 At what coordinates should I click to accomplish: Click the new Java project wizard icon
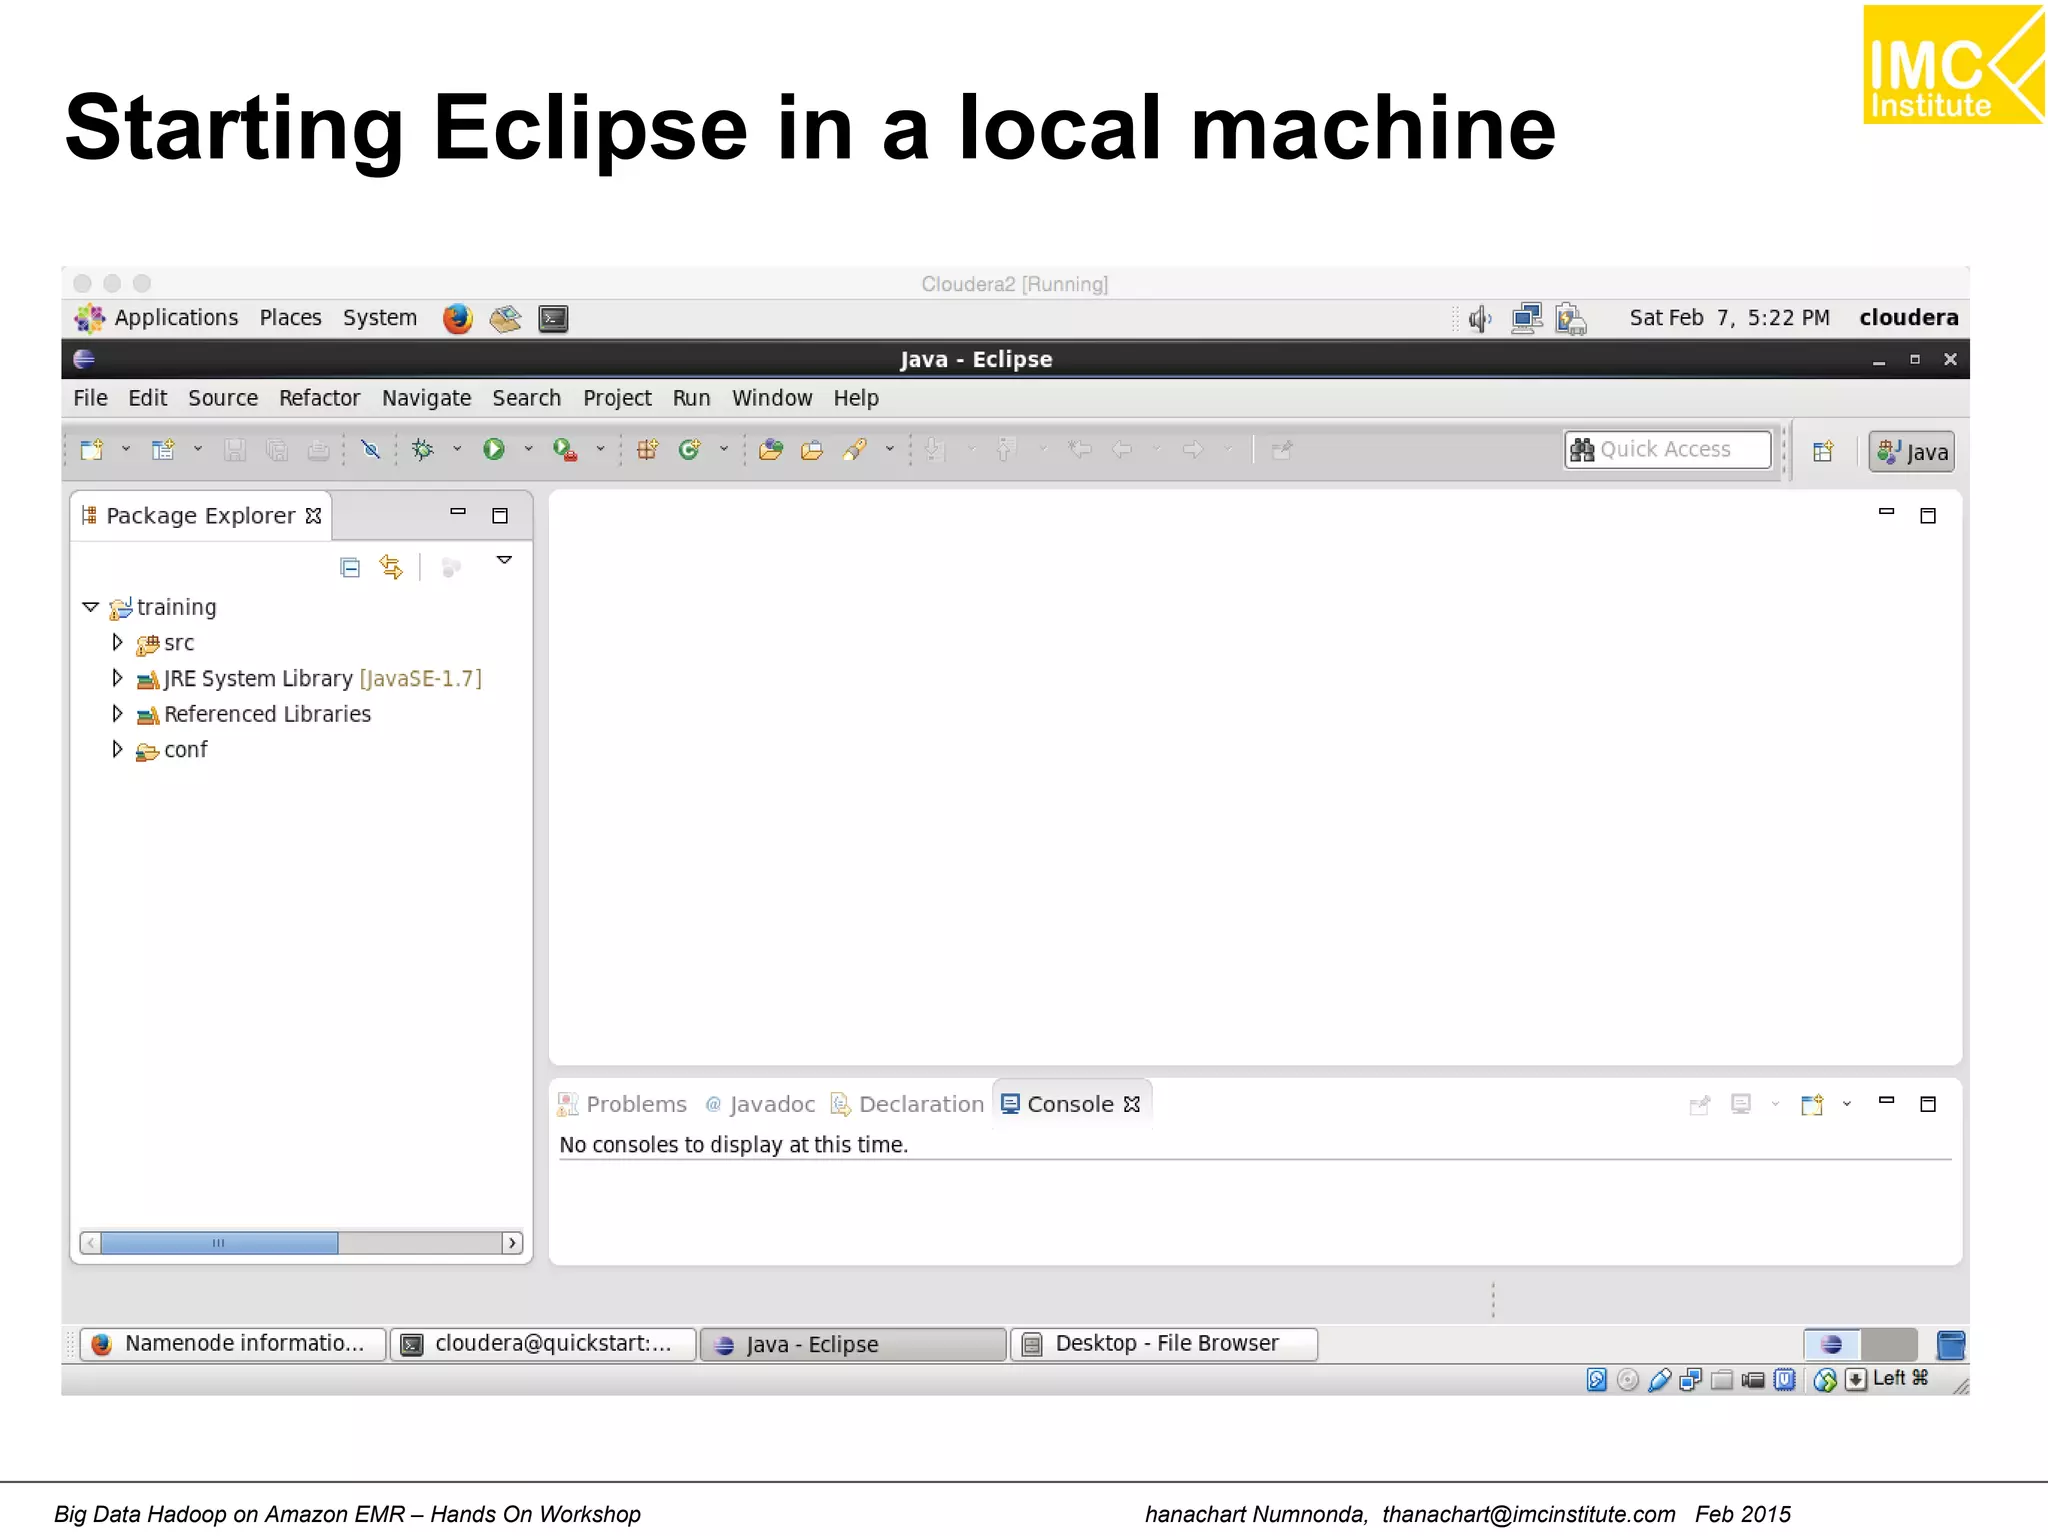pyautogui.click(x=162, y=450)
